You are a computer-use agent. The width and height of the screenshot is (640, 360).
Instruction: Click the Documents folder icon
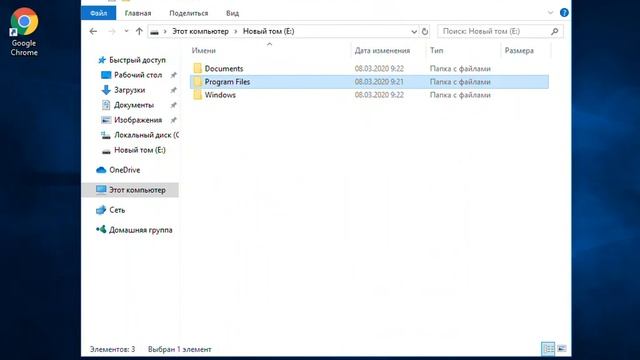pyautogui.click(x=198, y=68)
